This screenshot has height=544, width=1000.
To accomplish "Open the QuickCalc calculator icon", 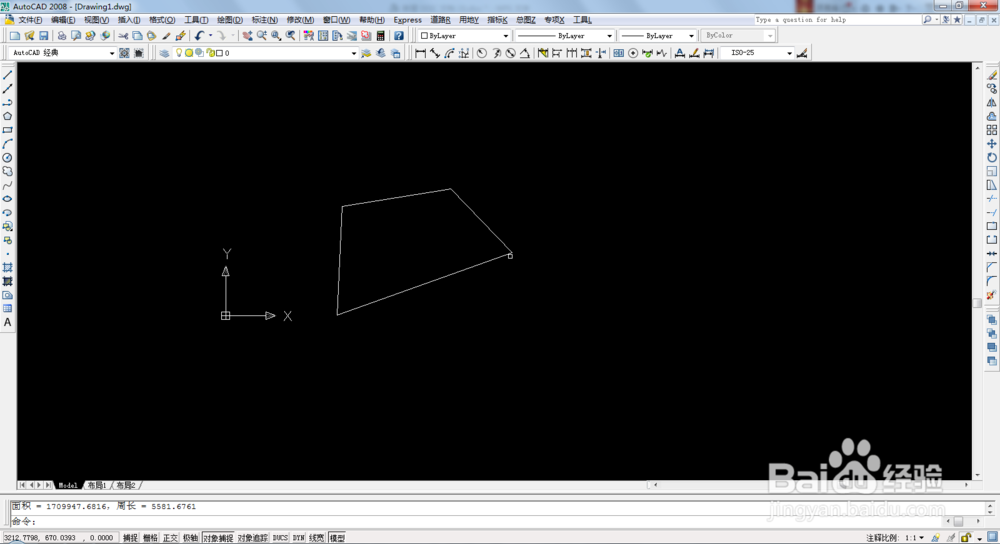I will pyautogui.click(x=381, y=36).
